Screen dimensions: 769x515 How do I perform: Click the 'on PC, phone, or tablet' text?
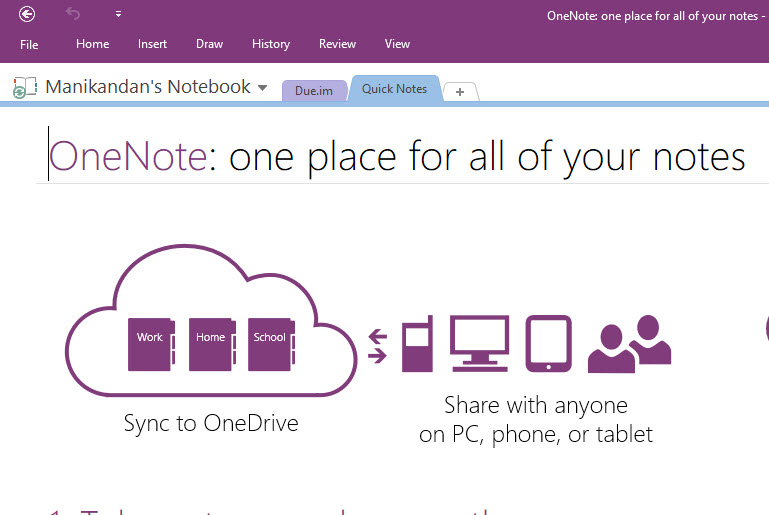coord(536,435)
